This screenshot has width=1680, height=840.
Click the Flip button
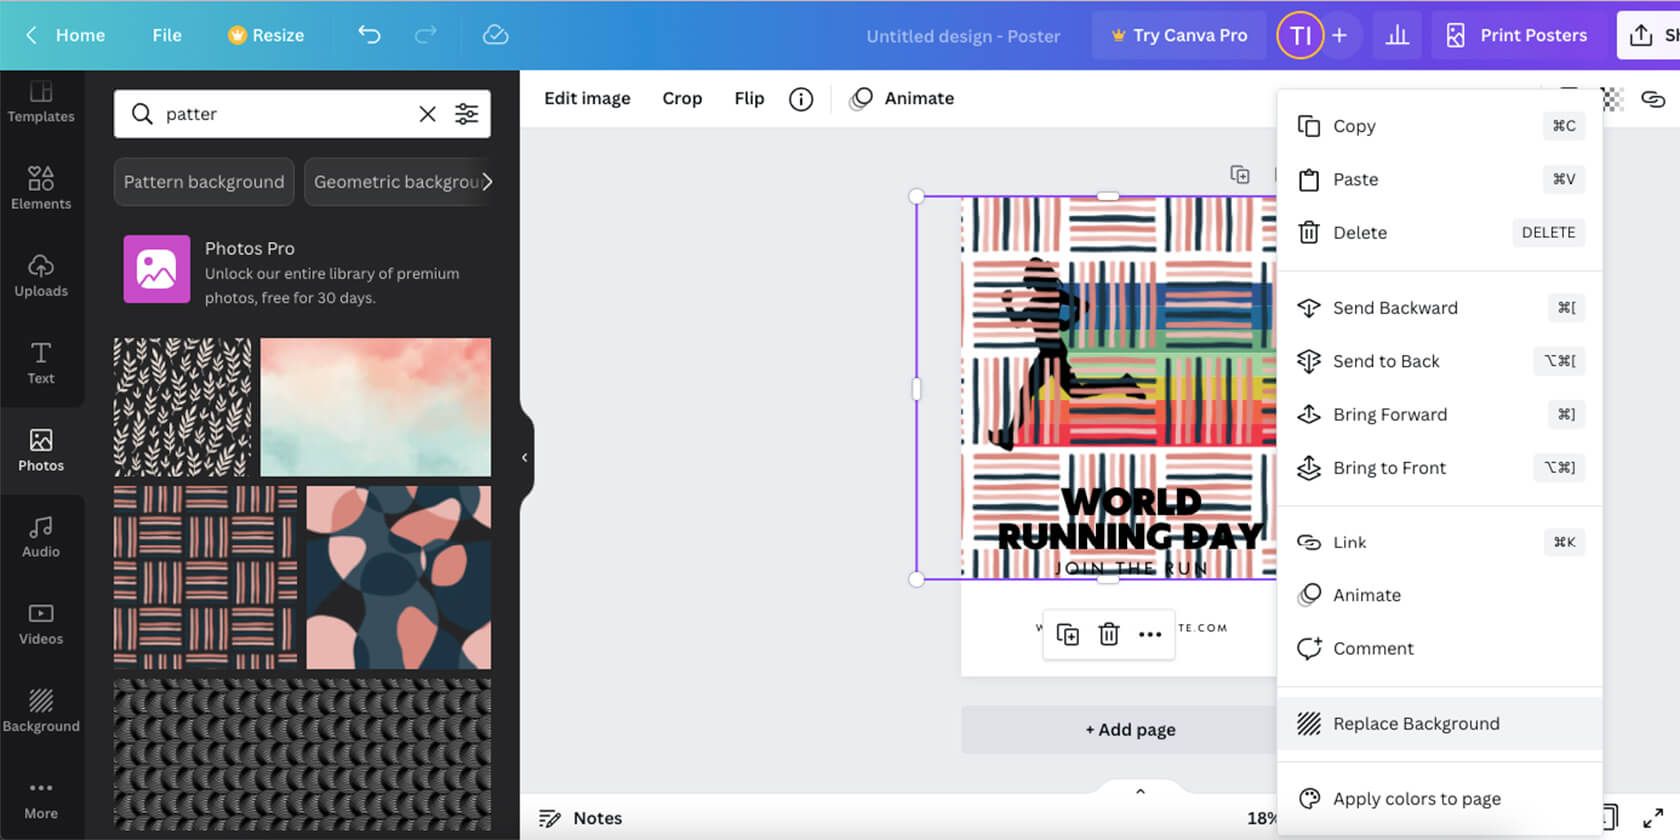[749, 98]
